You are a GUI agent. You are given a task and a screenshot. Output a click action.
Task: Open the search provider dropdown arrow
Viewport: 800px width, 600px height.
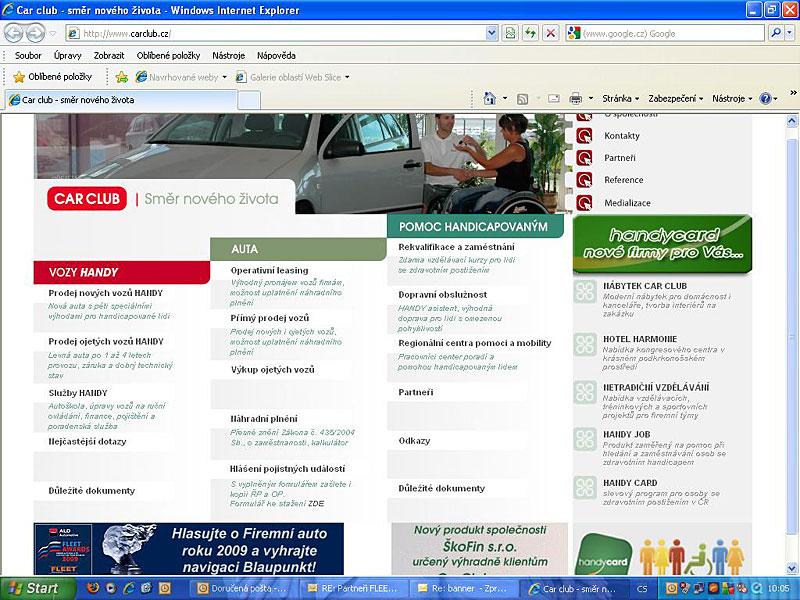click(x=790, y=34)
